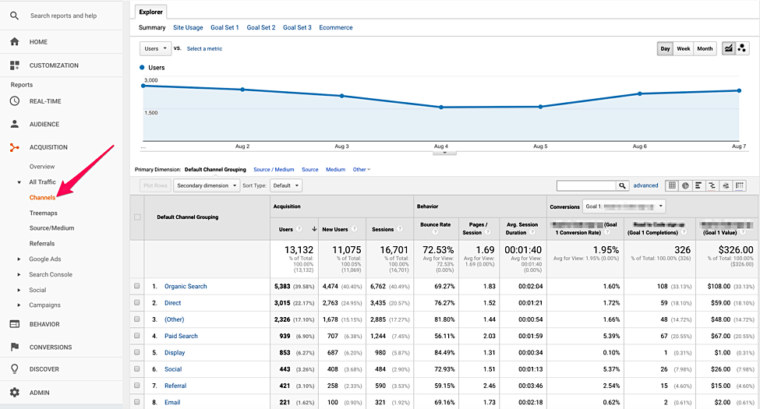Set the graph interval to Week
The width and height of the screenshot is (760, 409).
coord(683,48)
